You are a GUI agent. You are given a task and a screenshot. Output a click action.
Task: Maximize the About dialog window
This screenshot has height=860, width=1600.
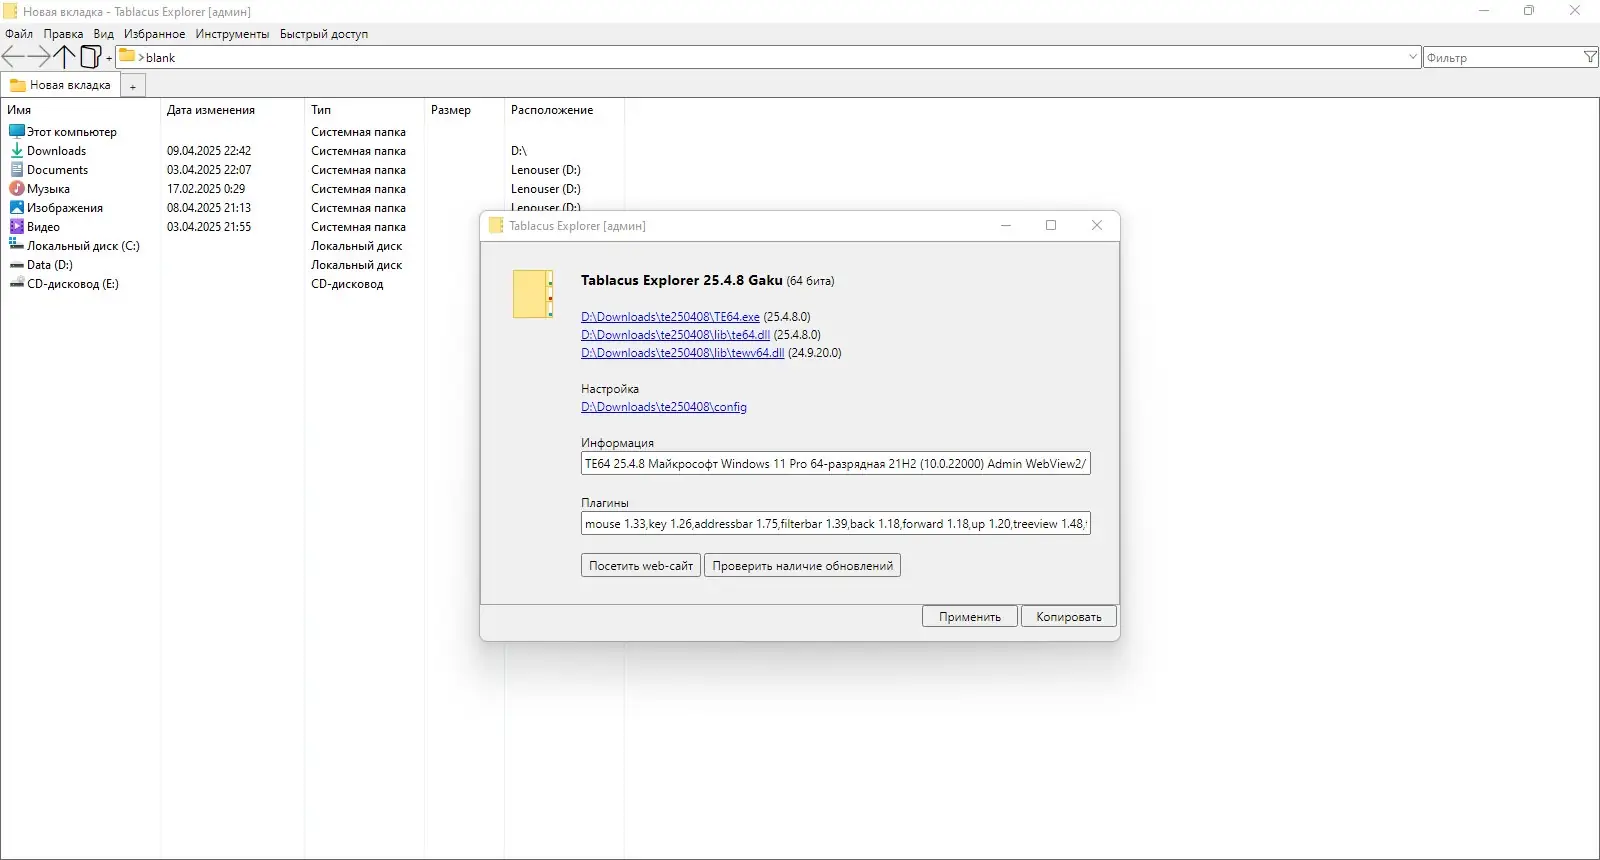pos(1051,225)
